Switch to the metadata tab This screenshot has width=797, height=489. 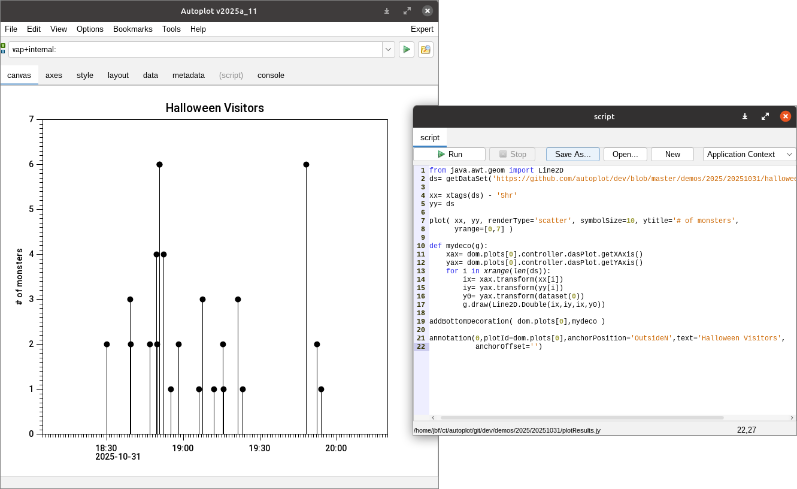click(188, 75)
